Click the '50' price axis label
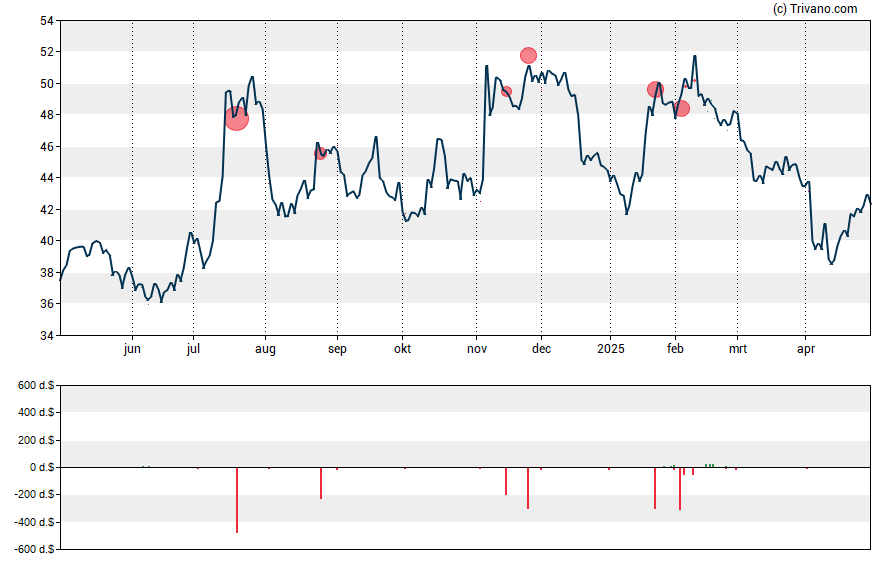888x565 pixels. click(47, 84)
